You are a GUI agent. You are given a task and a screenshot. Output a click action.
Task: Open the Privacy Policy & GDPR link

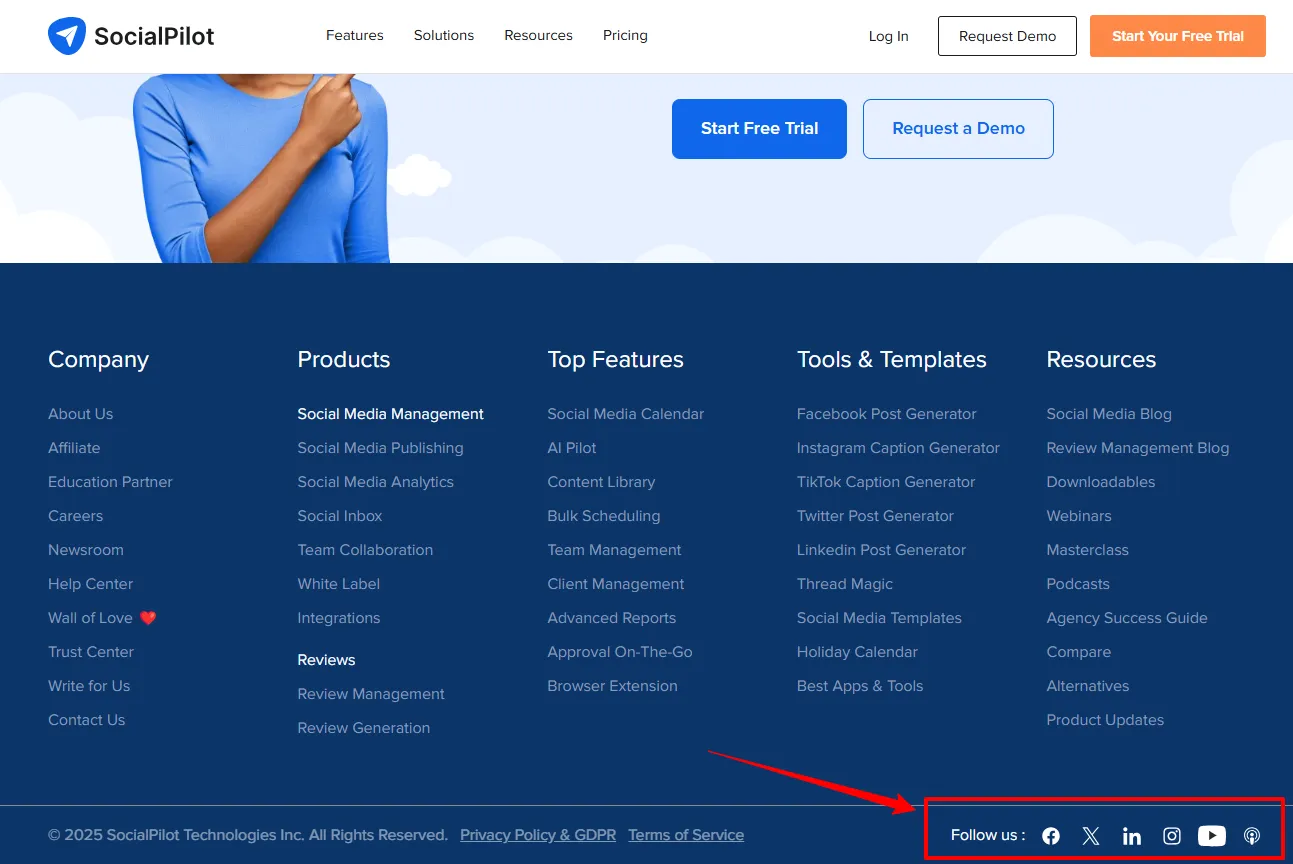537,834
